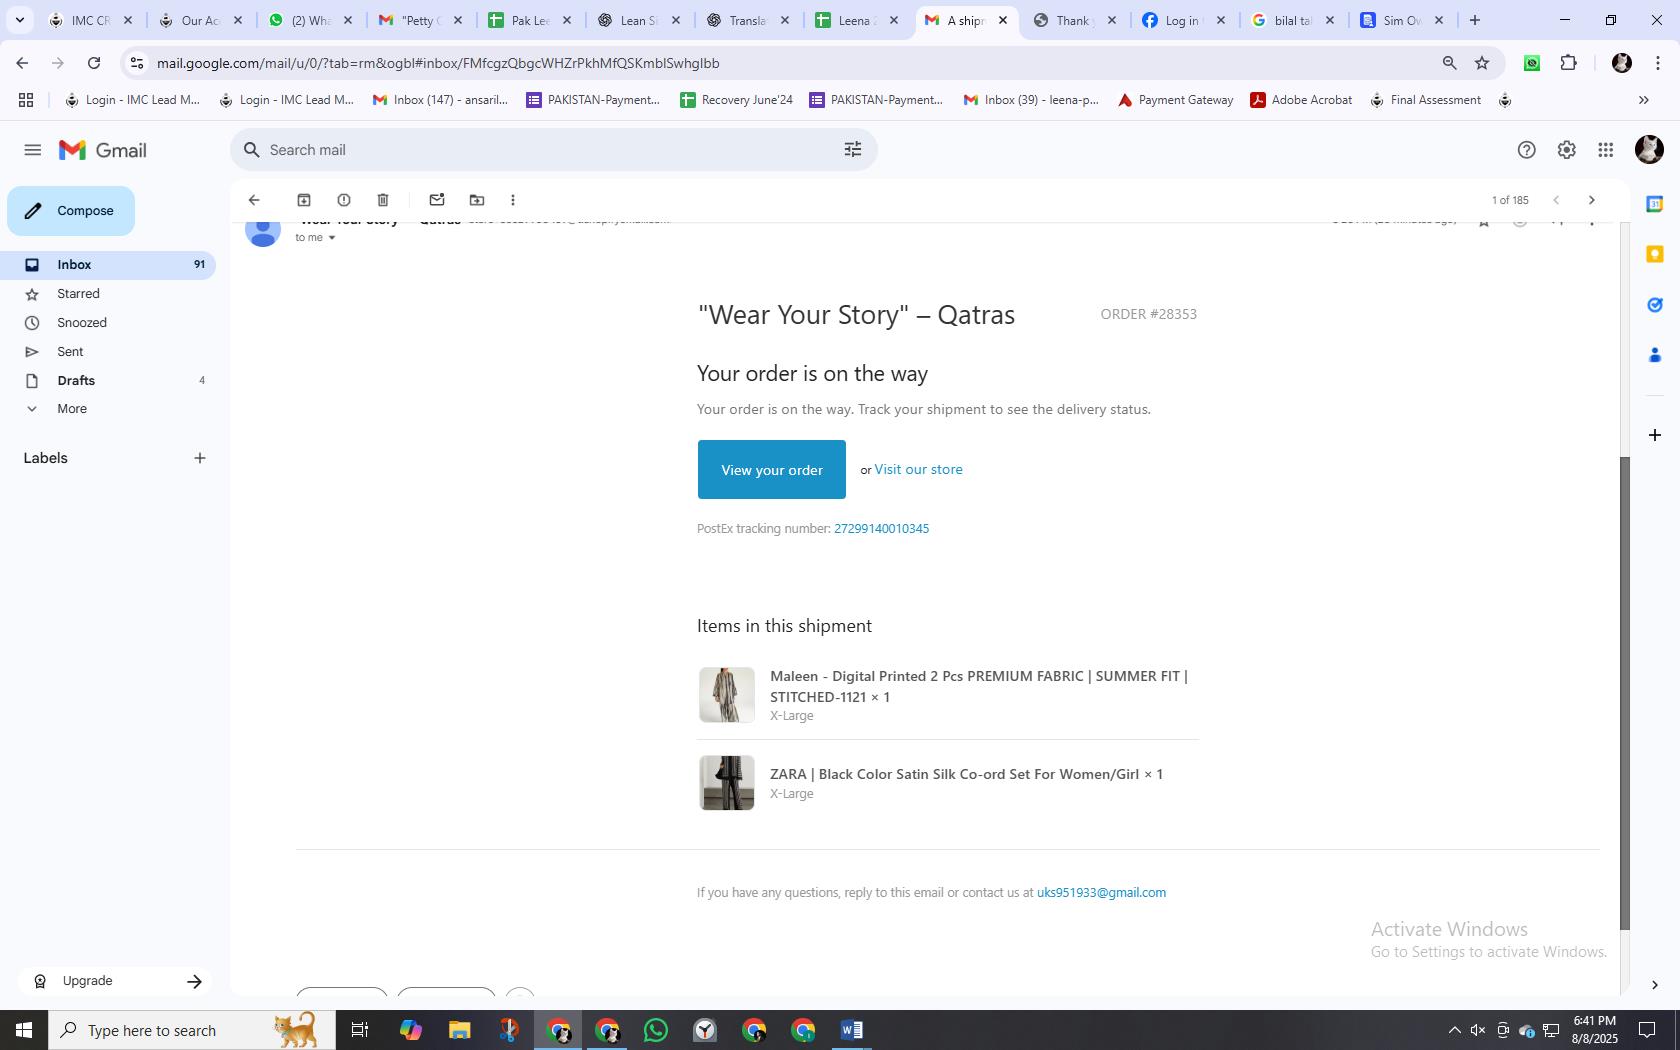
Task: Expand the 'to me' recipient details
Action: click(332, 238)
